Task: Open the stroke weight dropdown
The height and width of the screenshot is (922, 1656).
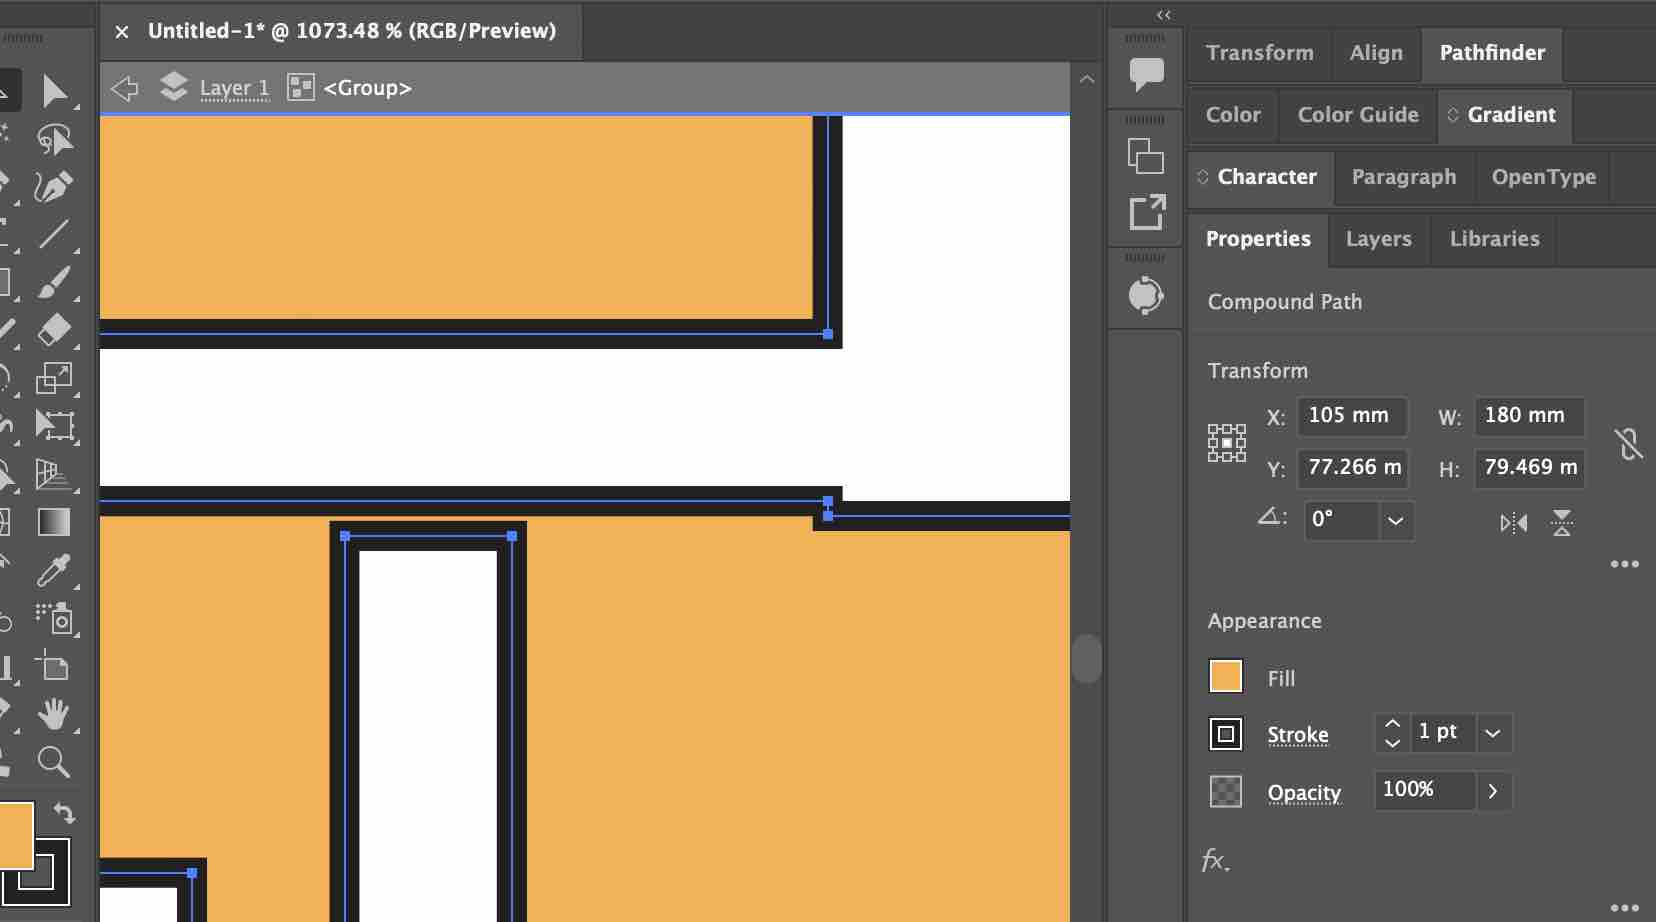Action: (x=1493, y=733)
